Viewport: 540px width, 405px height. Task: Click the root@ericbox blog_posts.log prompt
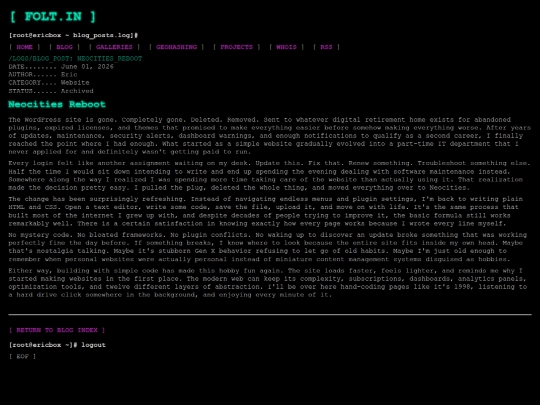[73, 35]
